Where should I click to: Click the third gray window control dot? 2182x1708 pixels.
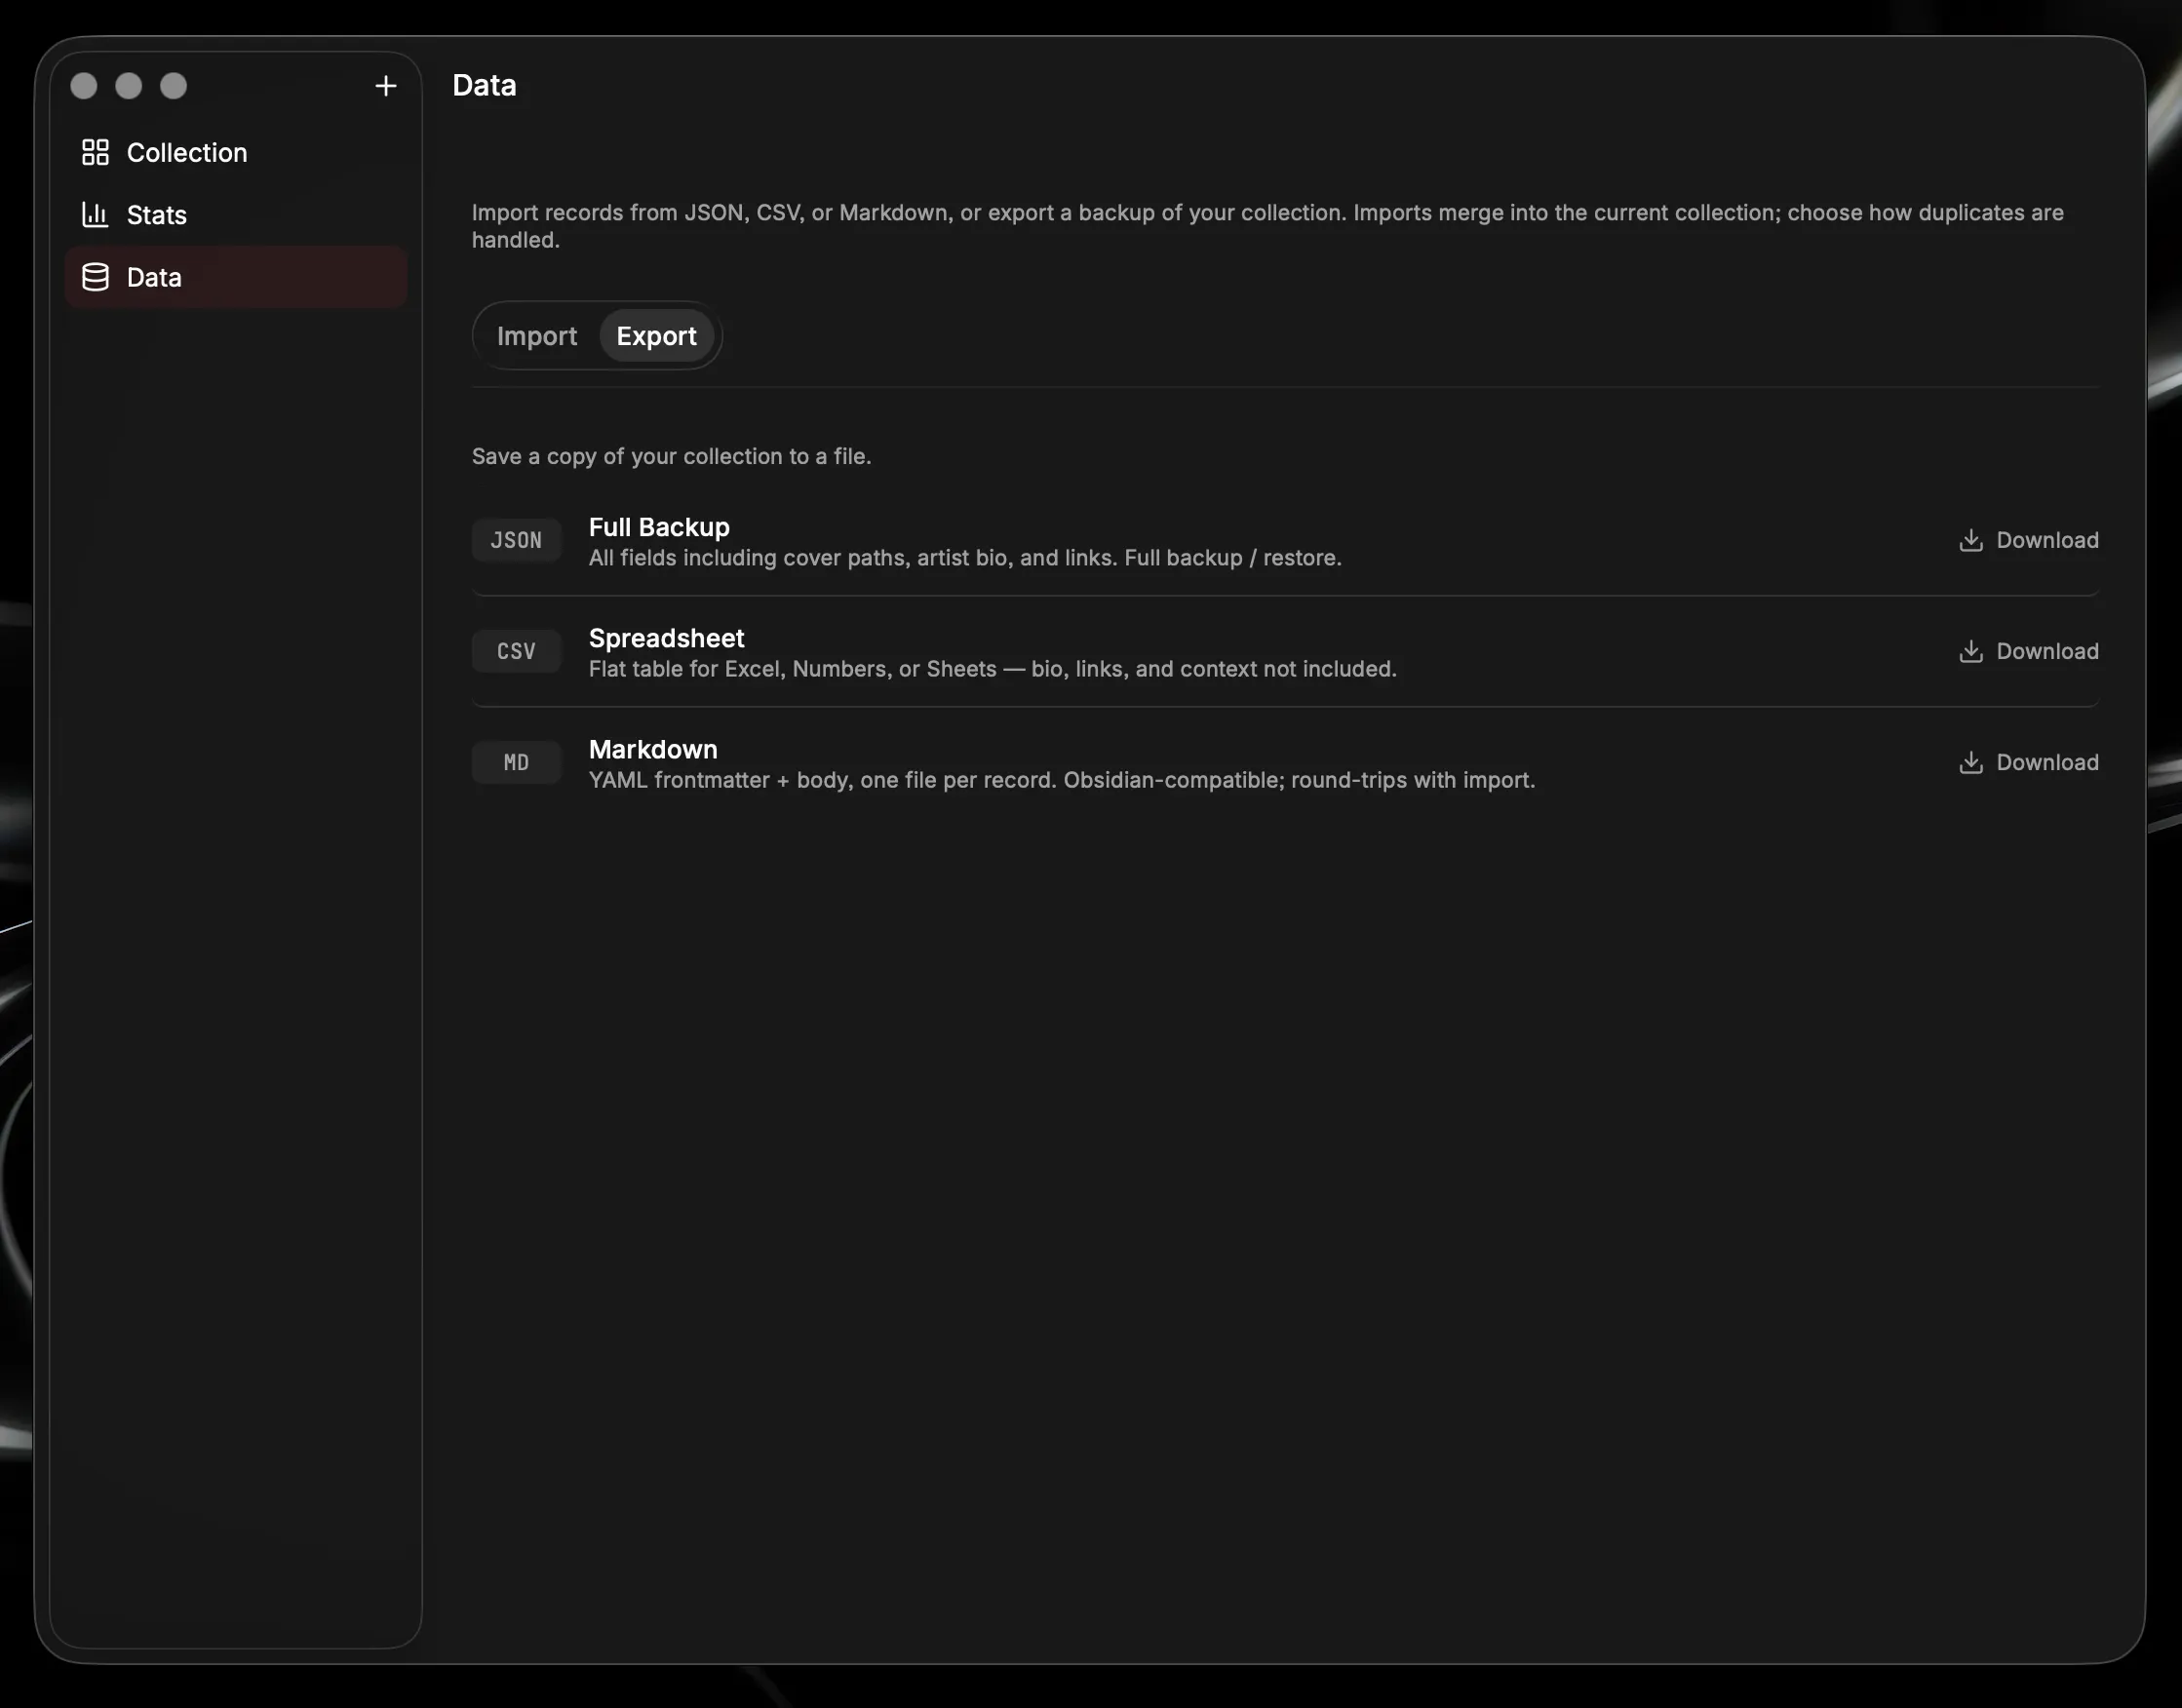click(x=174, y=86)
